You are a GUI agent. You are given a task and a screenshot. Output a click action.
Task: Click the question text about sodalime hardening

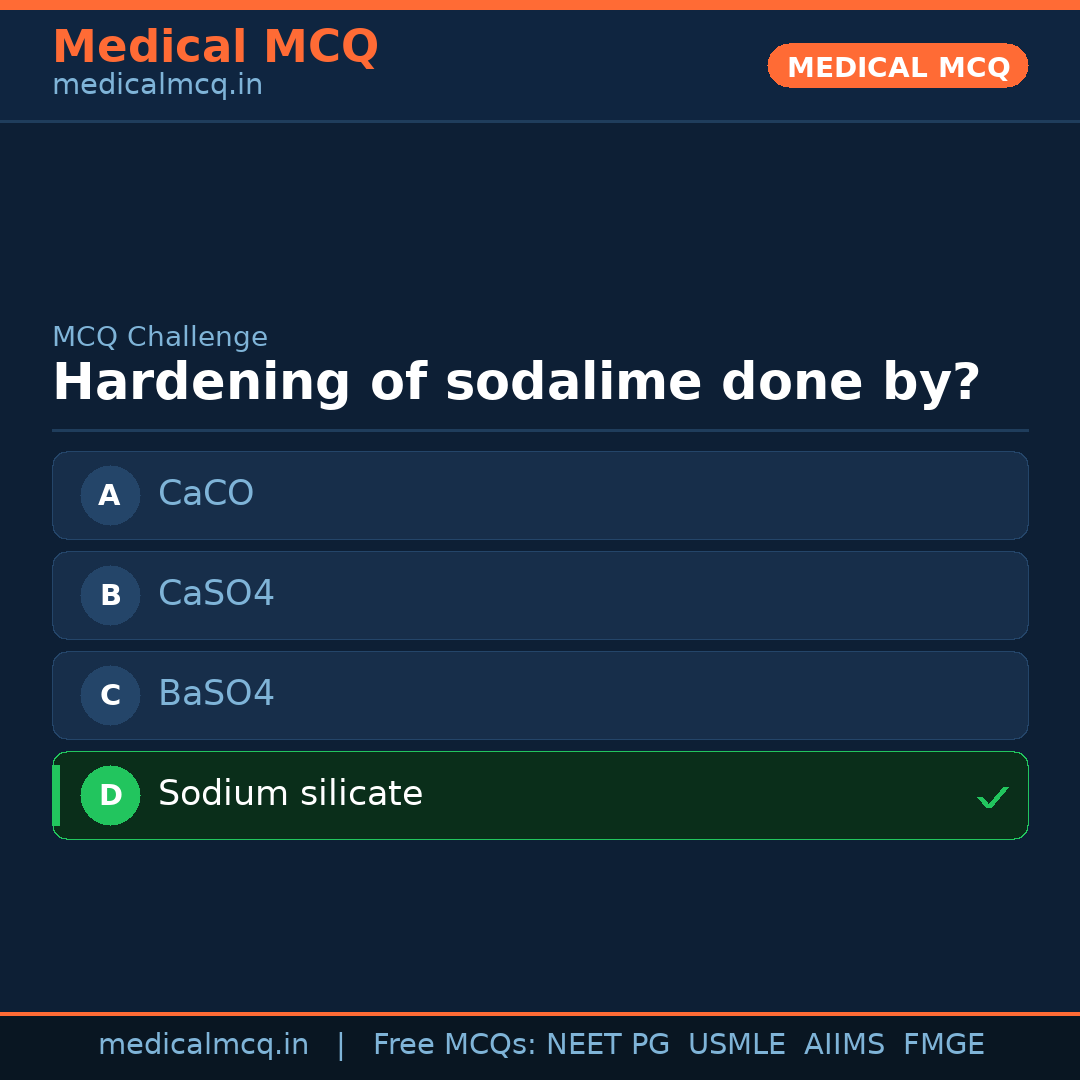click(516, 383)
